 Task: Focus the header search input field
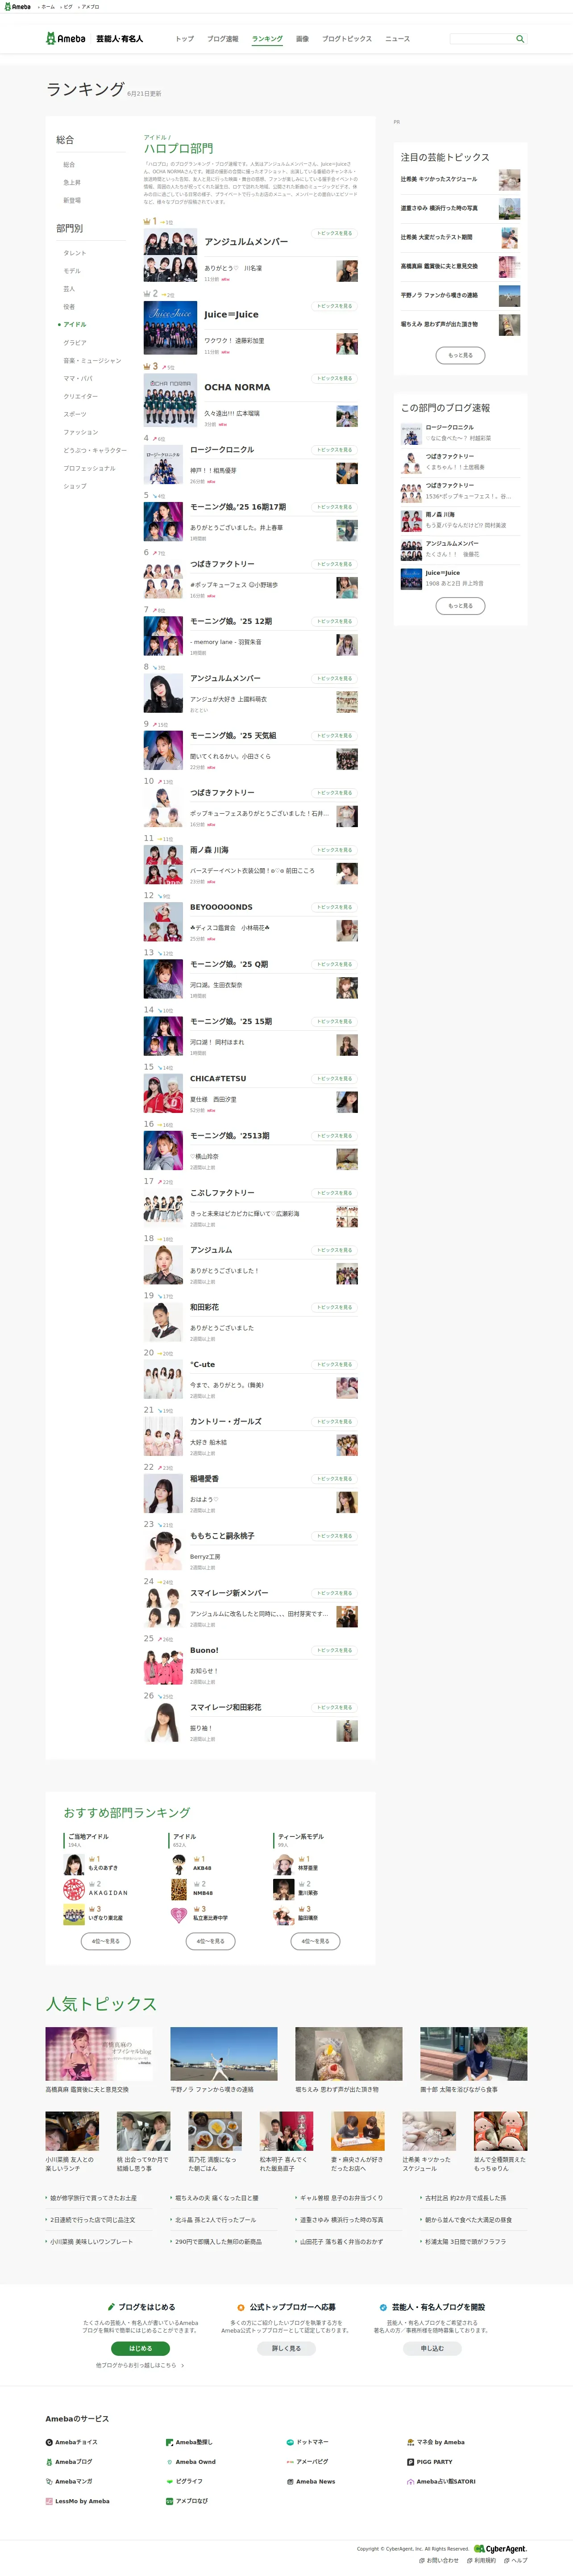coord(481,39)
